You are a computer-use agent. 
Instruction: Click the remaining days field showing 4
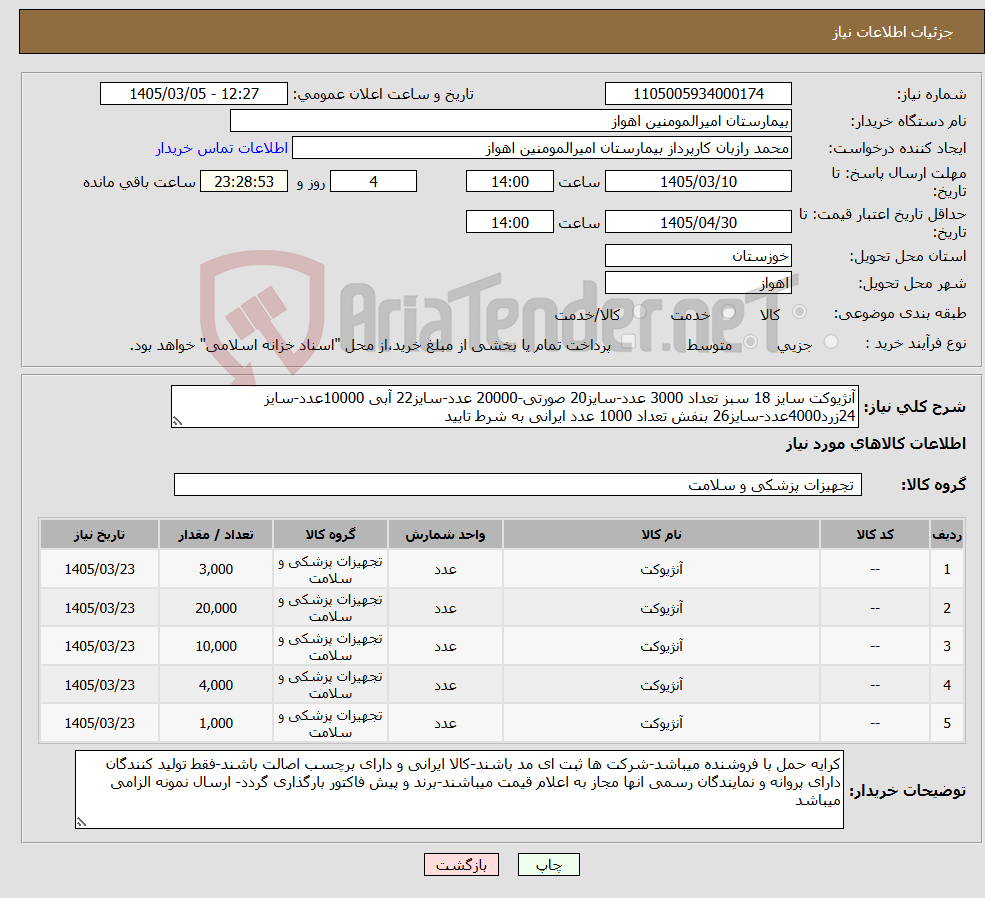[373, 181]
